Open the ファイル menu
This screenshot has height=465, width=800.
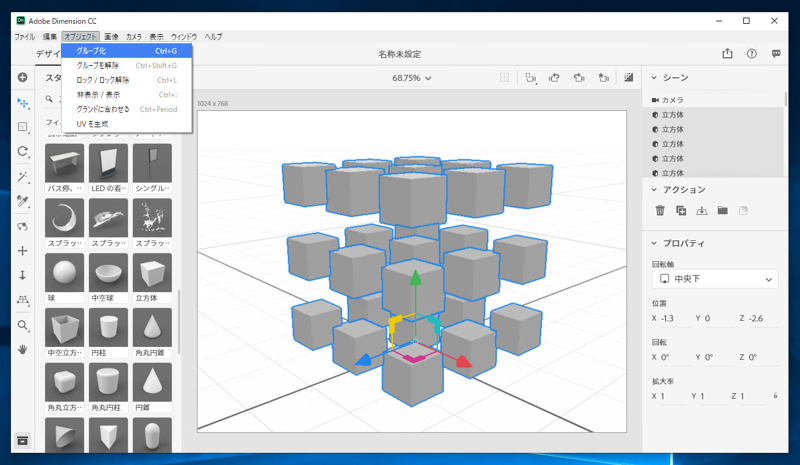[24, 37]
